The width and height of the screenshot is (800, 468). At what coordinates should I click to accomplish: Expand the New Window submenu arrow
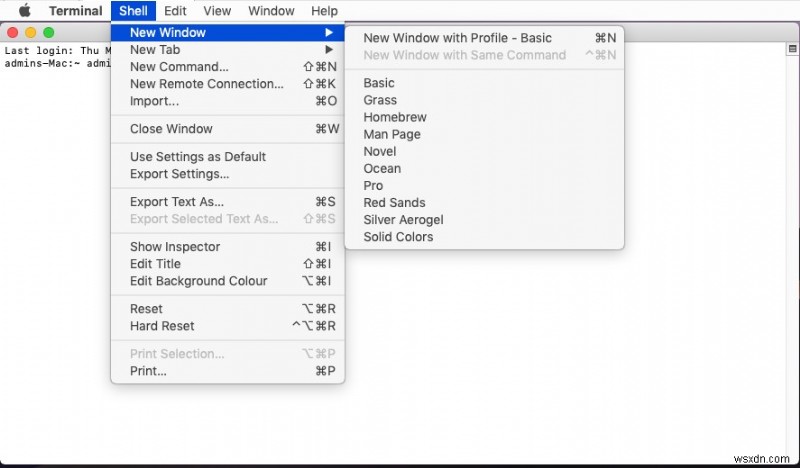(x=328, y=33)
